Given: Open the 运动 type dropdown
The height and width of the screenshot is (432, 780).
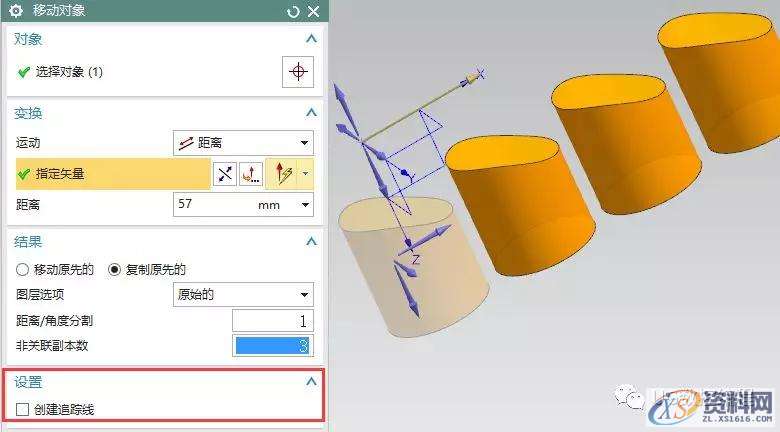Looking at the screenshot, I should click(243, 143).
